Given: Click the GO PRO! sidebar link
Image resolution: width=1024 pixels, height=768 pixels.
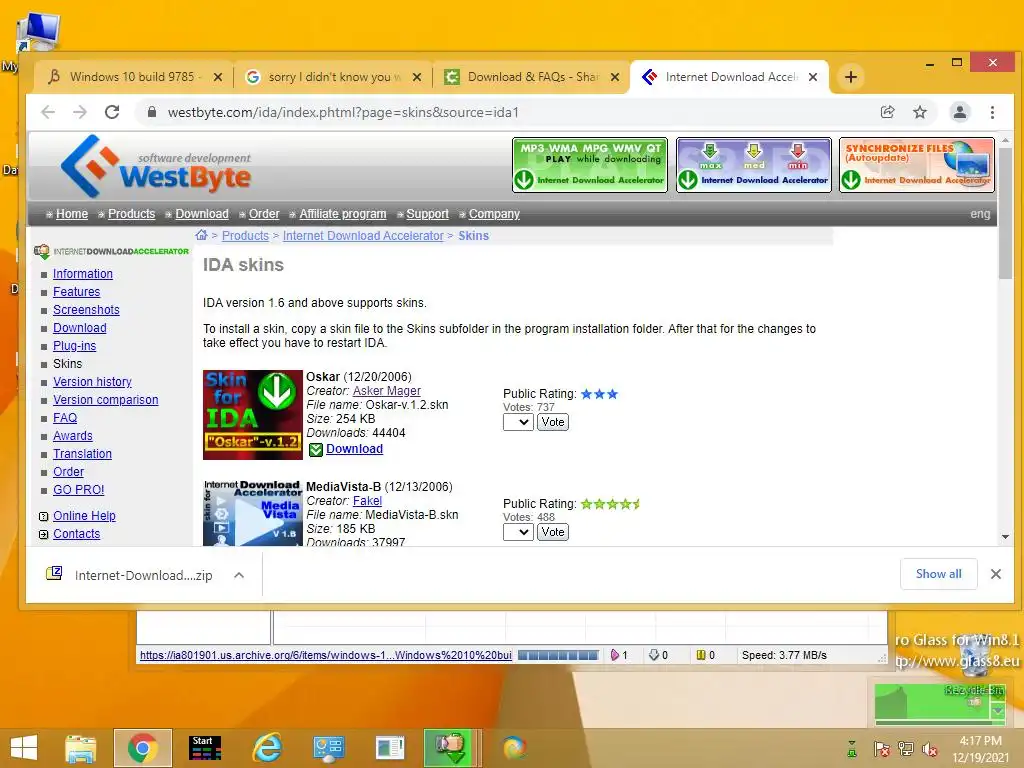Looking at the screenshot, I should [78, 490].
